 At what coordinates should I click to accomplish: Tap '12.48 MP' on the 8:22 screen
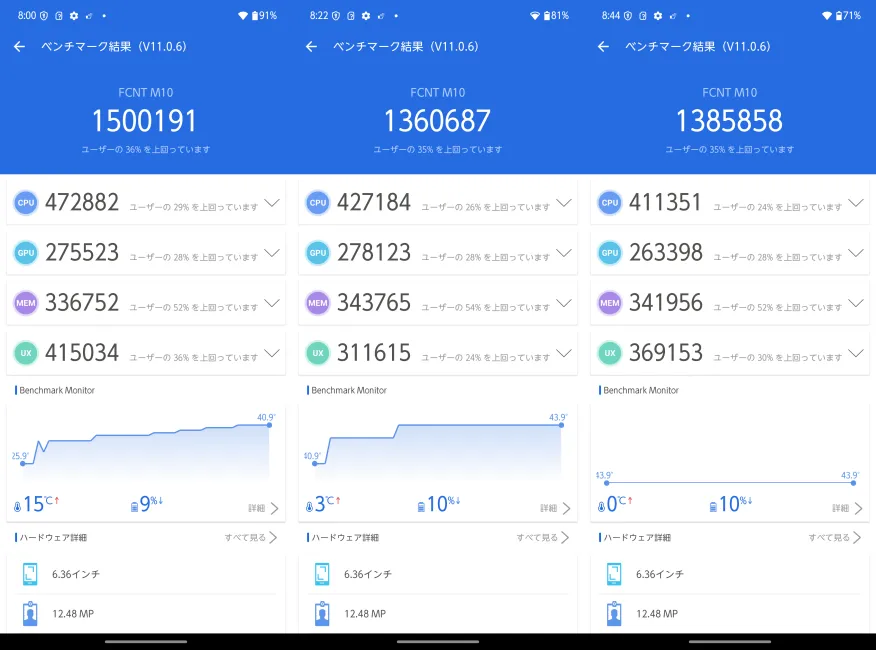365,614
